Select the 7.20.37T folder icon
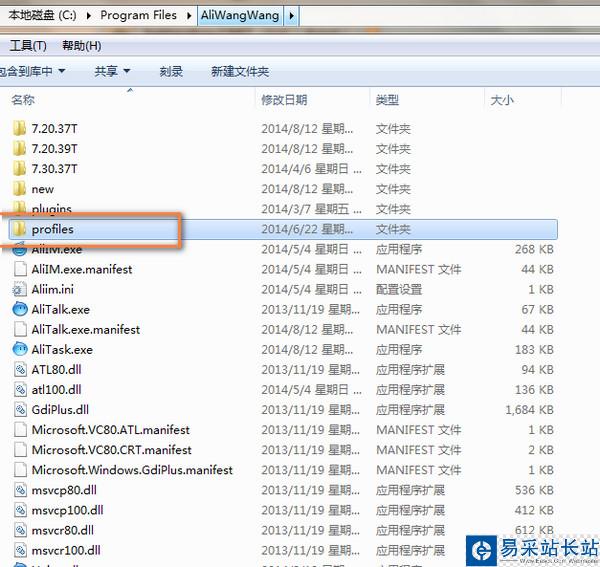This screenshot has width=600, height=567. click(x=19, y=128)
